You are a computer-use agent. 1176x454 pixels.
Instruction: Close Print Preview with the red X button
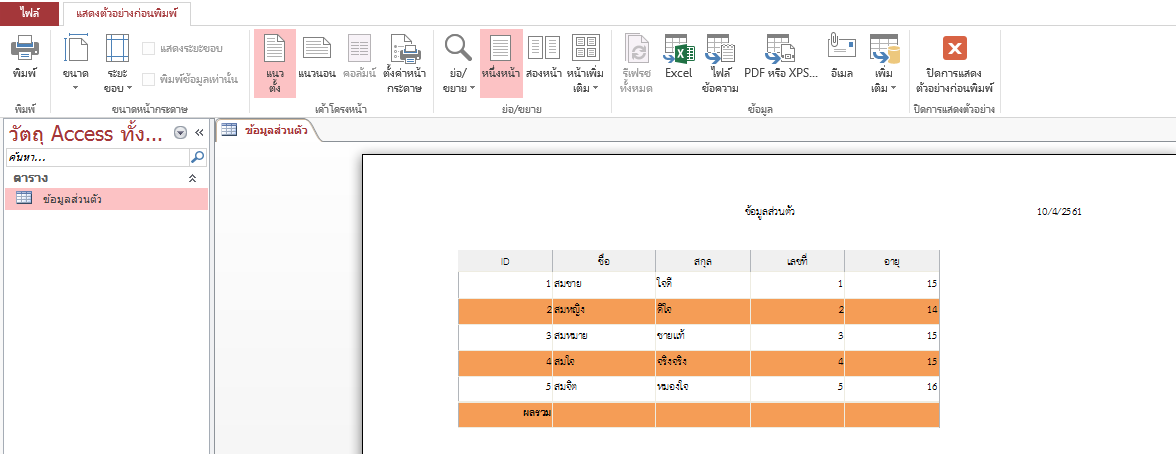pos(954,48)
